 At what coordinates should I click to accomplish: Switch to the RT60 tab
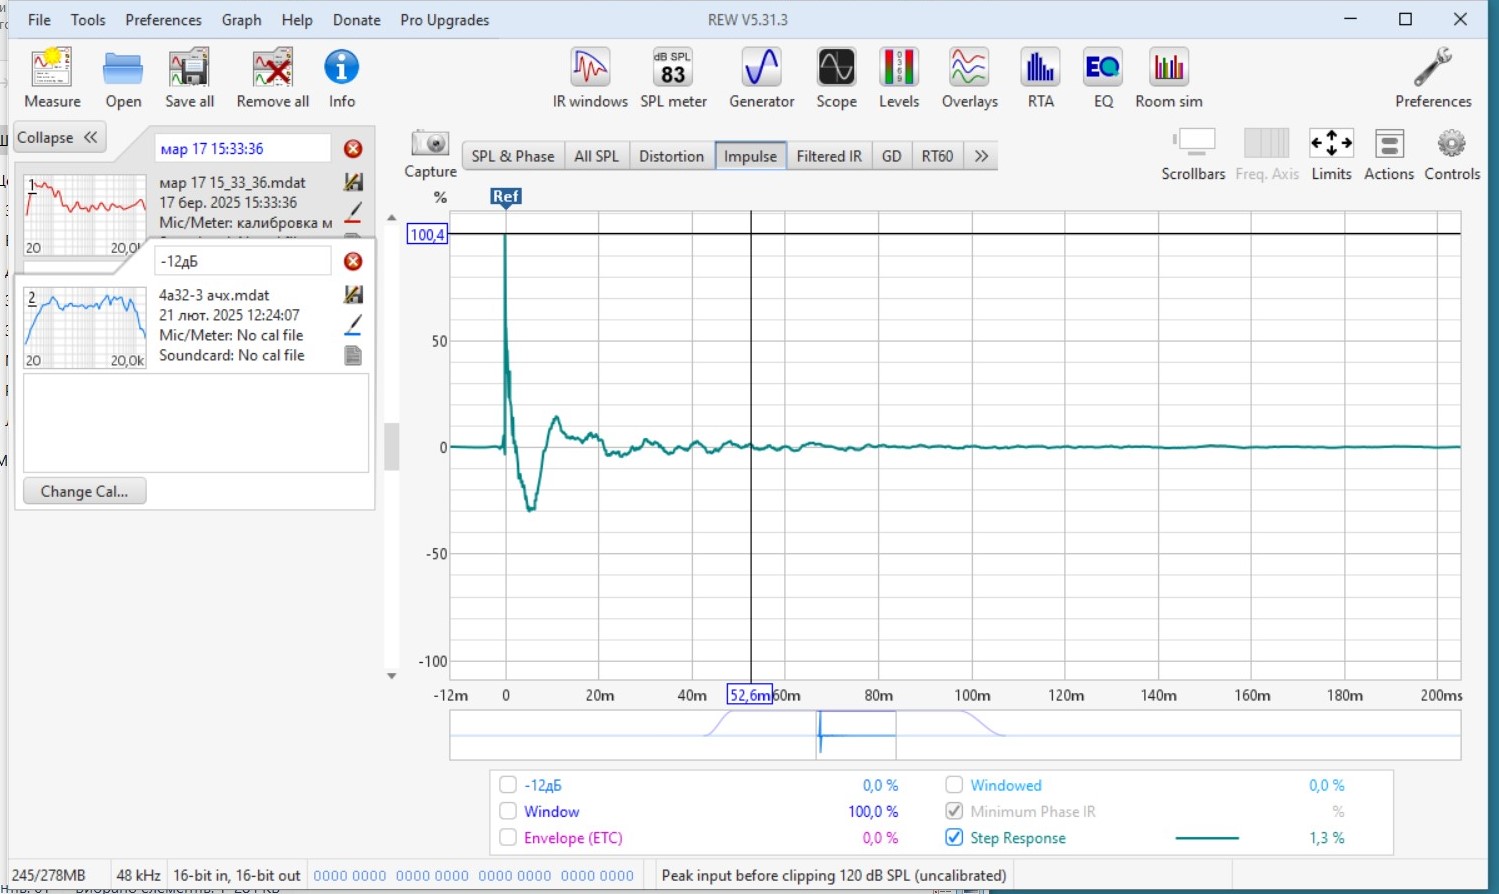point(937,156)
